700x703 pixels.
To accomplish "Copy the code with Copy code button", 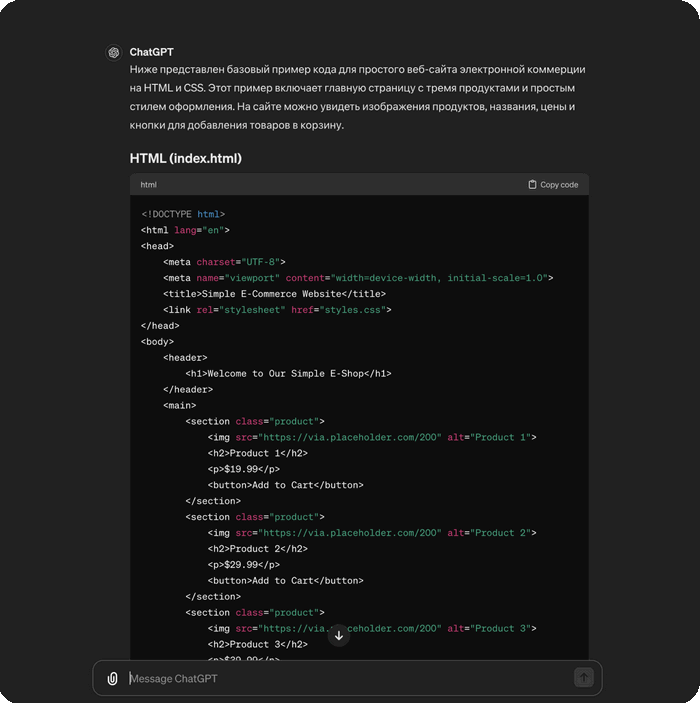I will [553, 185].
